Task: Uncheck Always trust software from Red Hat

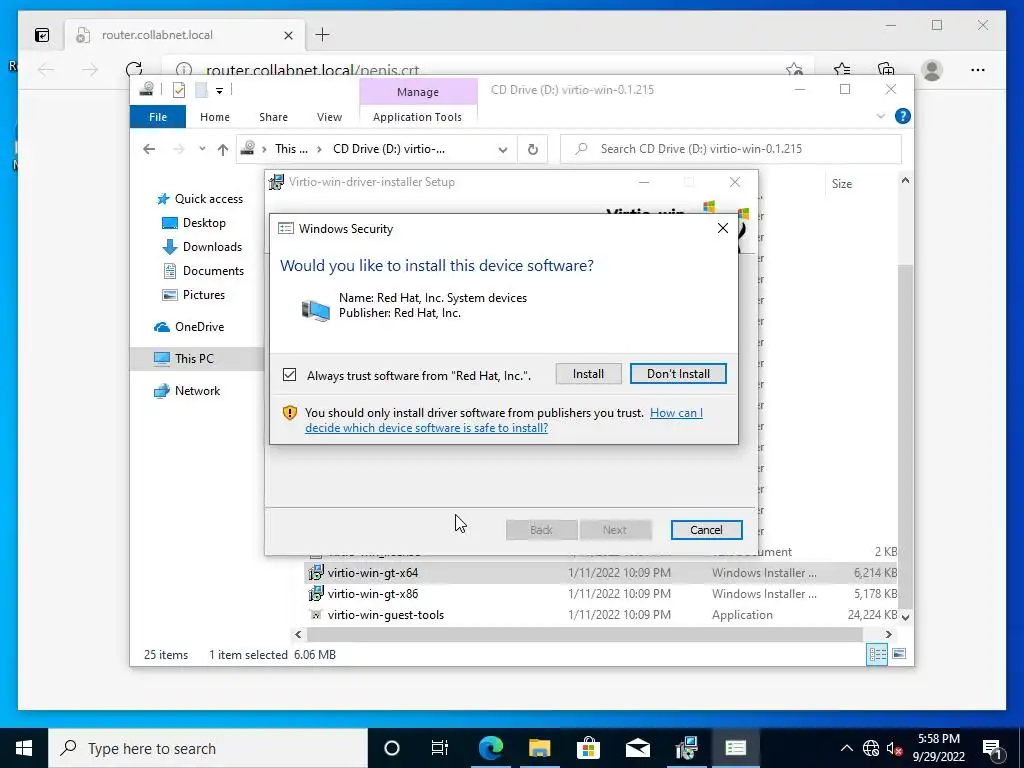Action: (289, 375)
